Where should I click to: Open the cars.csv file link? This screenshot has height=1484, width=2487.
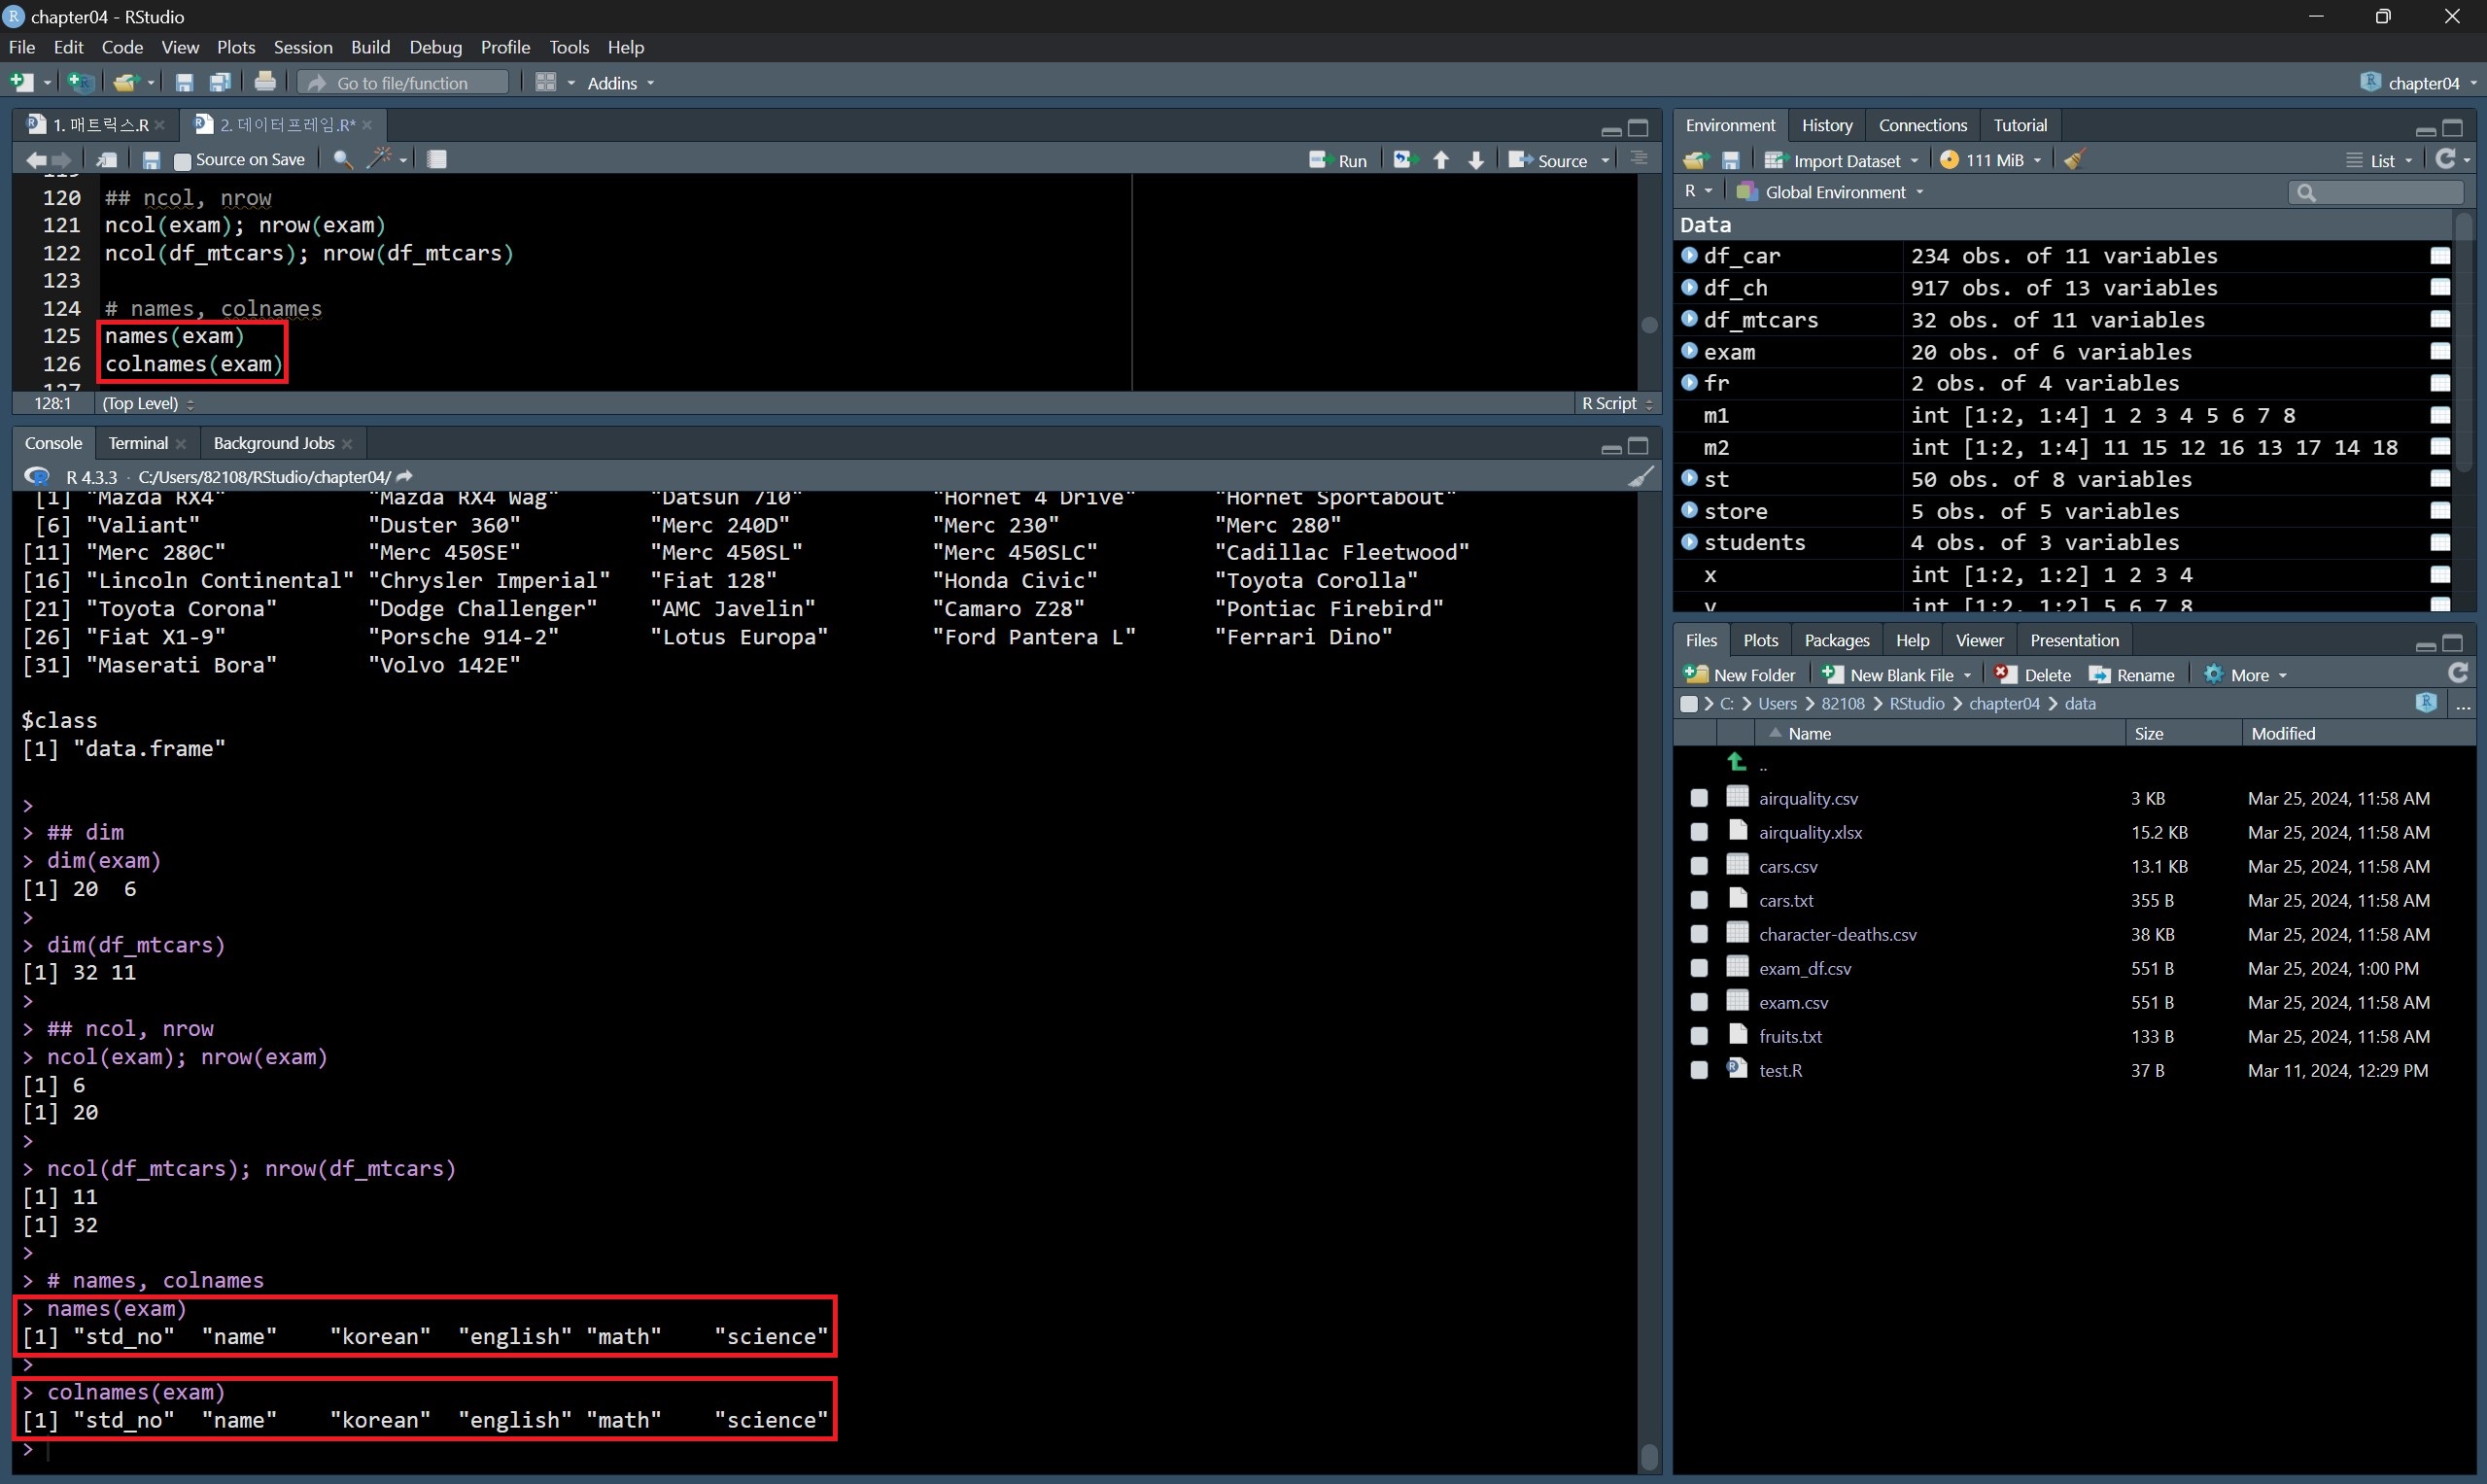coord(1788,867)
